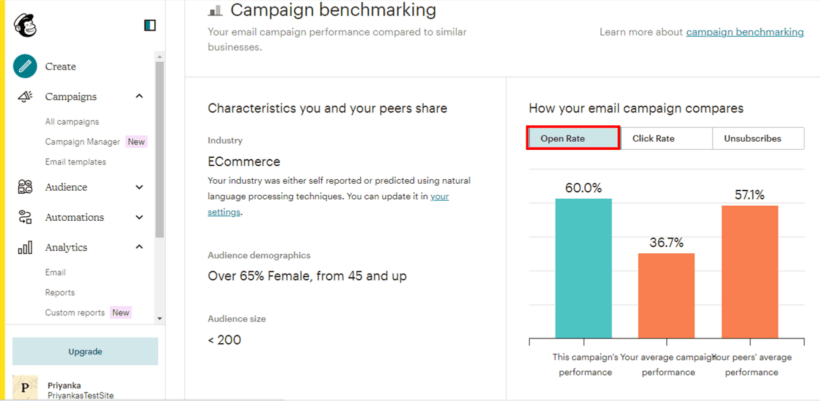Click the New badge beside Custom reports
This screenshot has height=401, width=820.
[121, 313]
